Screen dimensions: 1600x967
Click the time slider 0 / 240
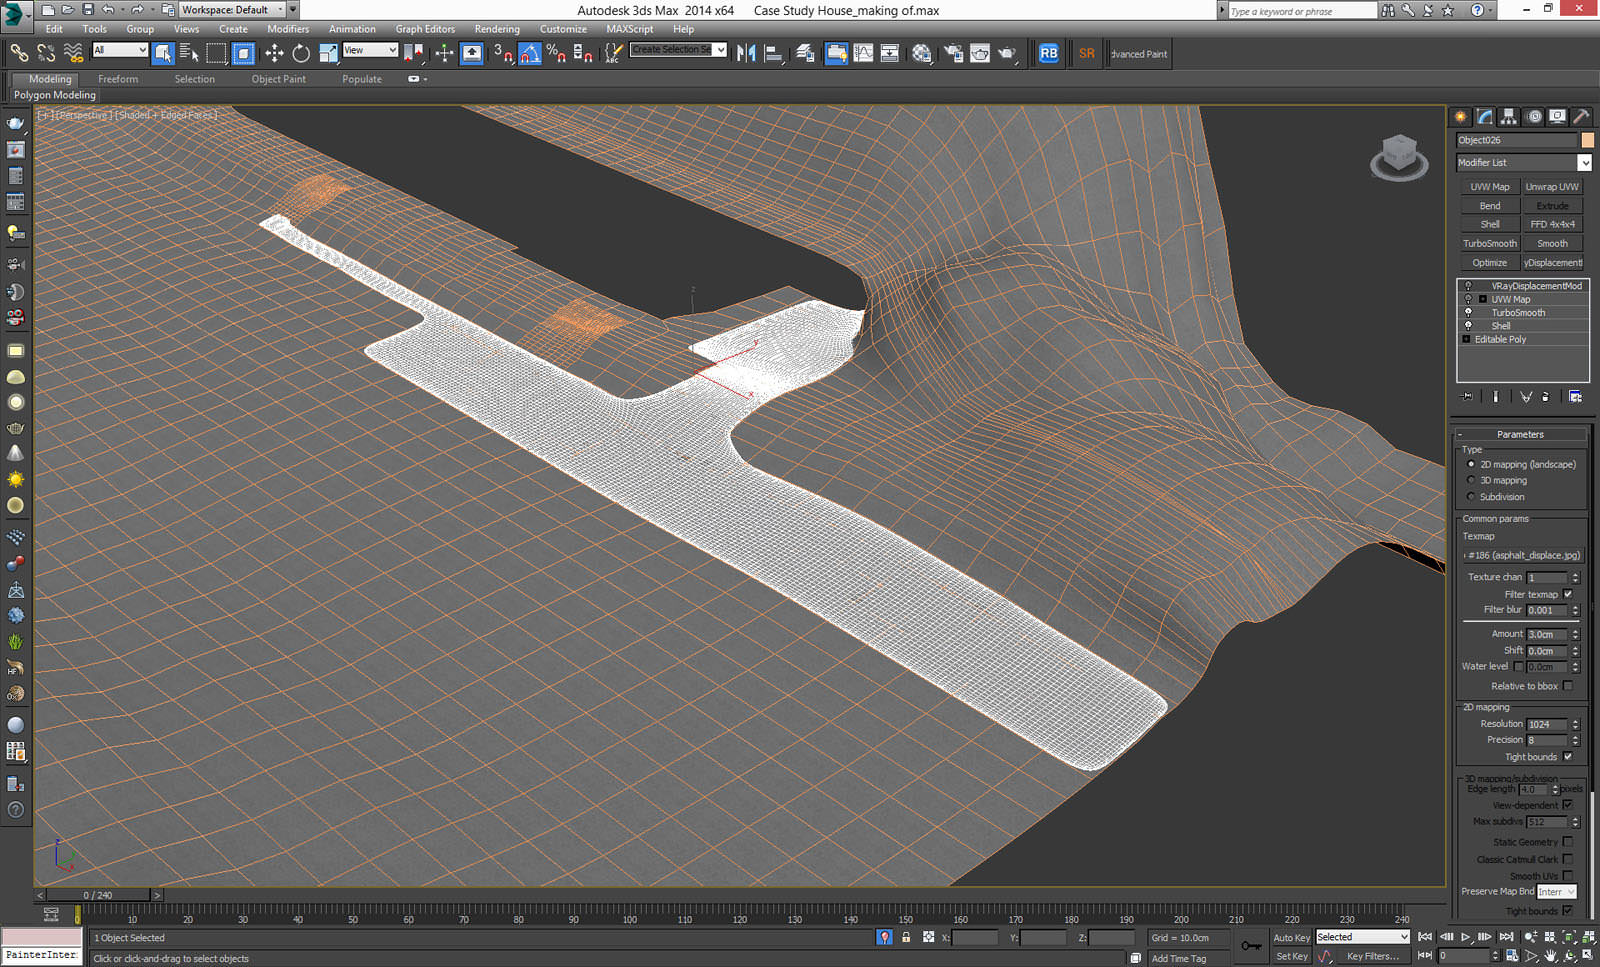(98, 895)
